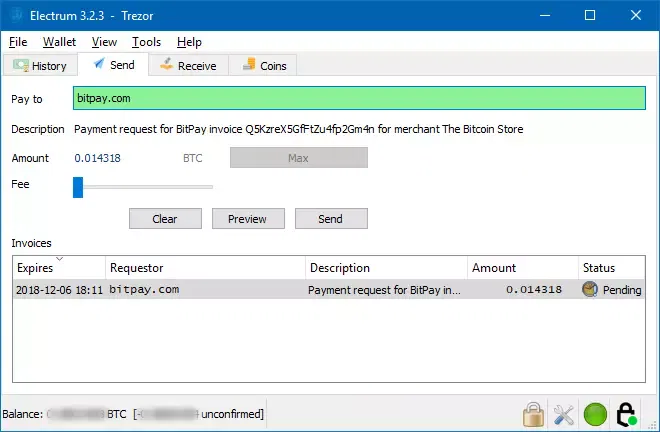Image resolution: width=660 pixels, height=432 pixels.
Task: Open the Tools menu
Action: point(146,42)
